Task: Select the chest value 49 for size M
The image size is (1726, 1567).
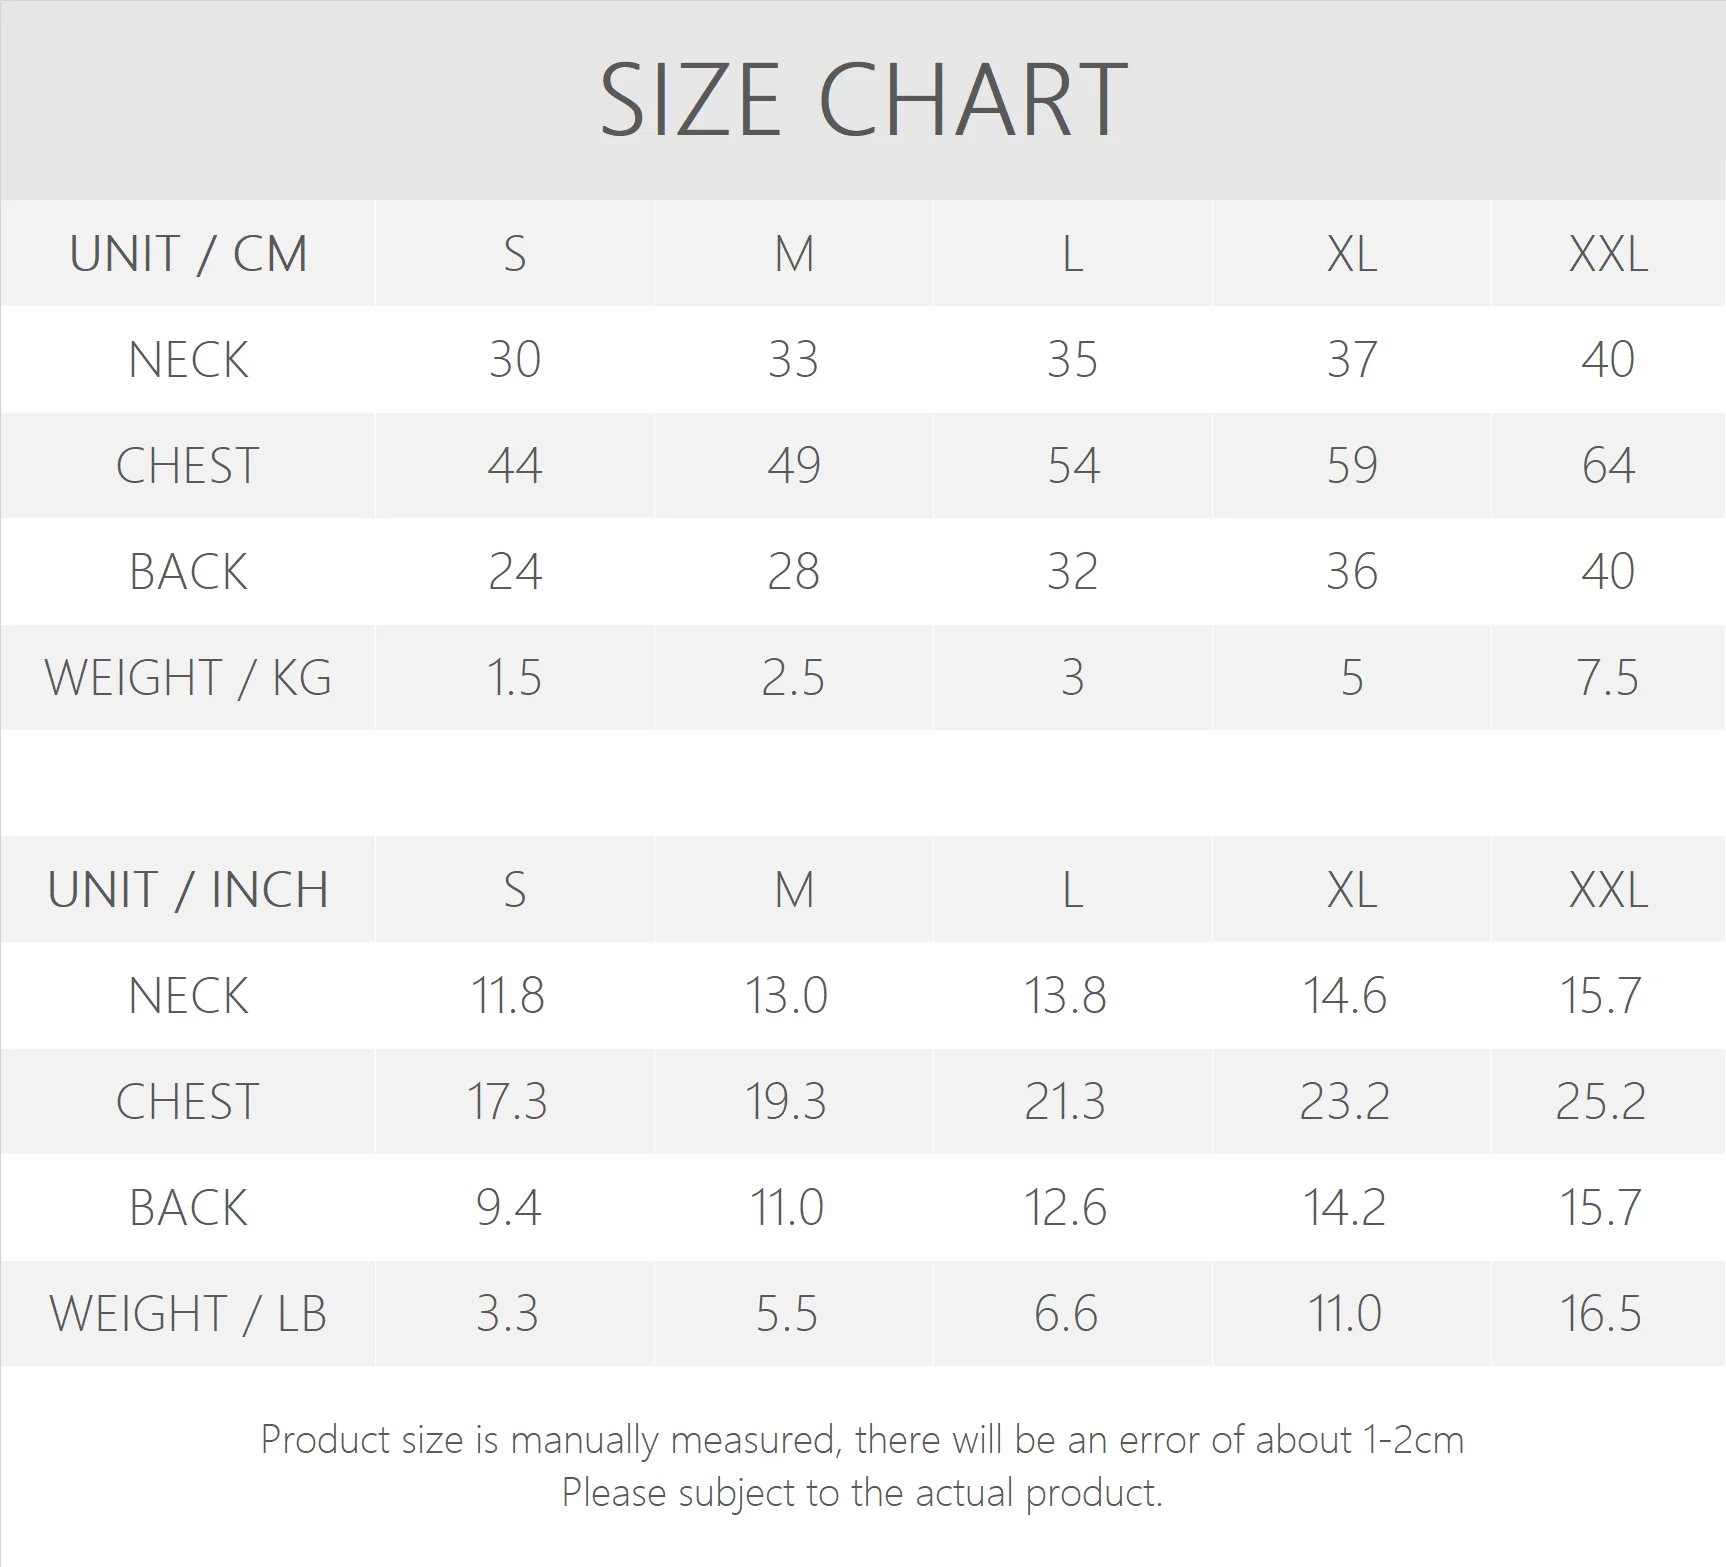Action: click(794, 466)
